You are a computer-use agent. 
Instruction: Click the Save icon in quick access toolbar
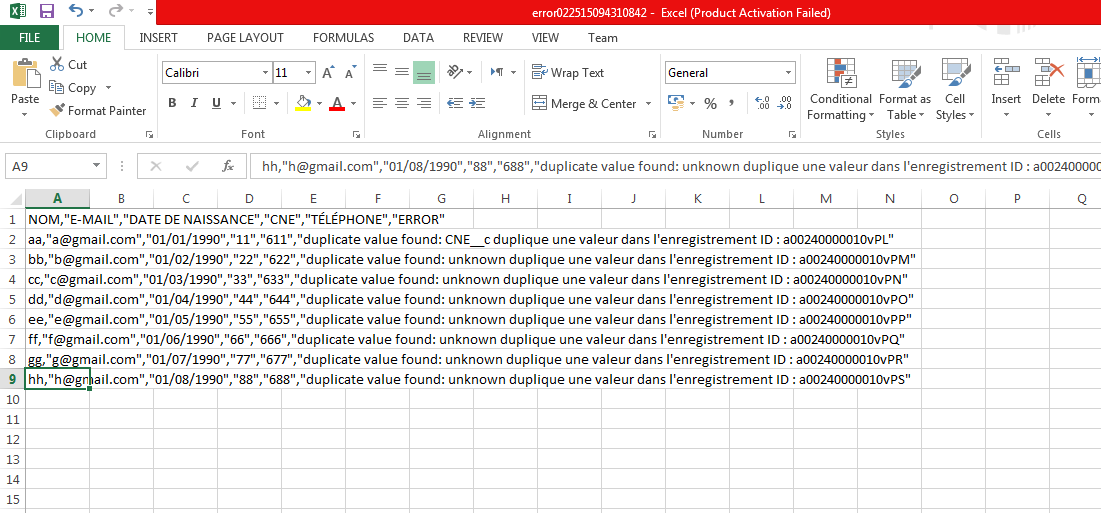coord(46,12)
